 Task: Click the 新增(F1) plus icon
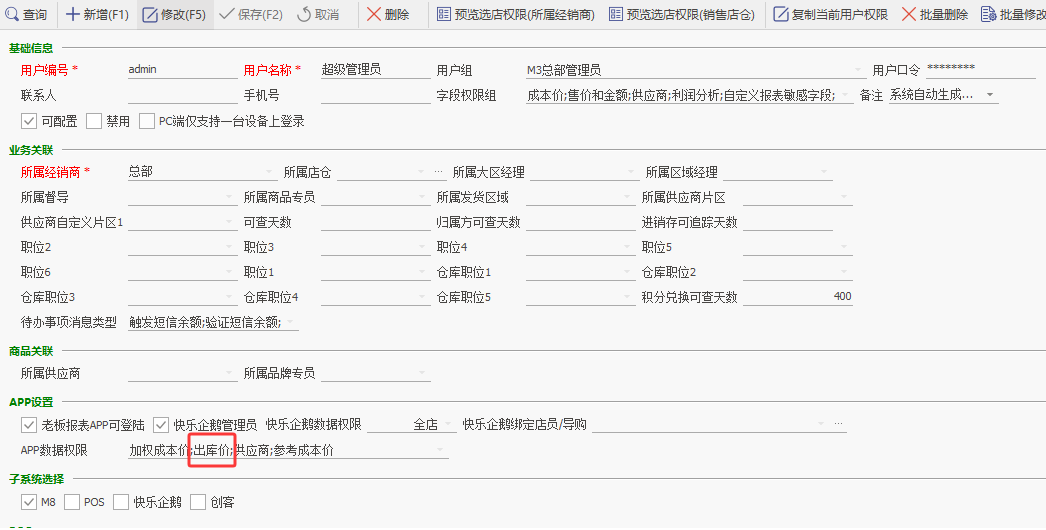[73, 14]
